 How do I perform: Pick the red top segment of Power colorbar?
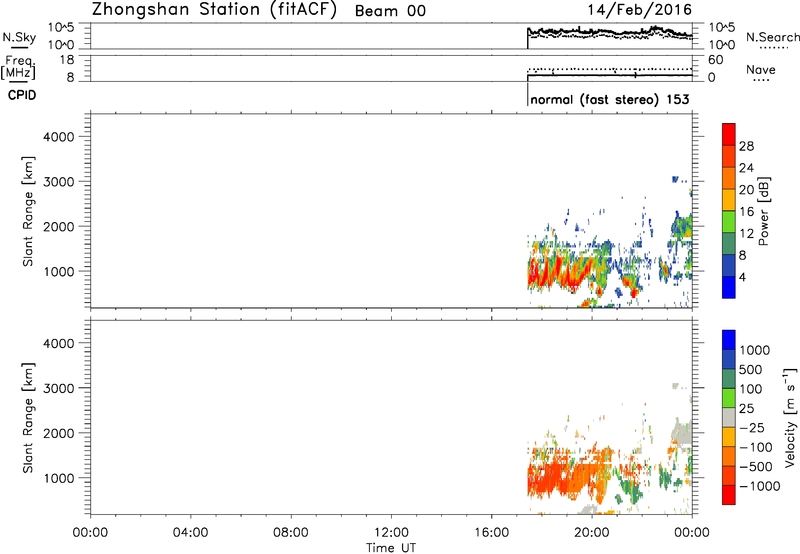pos(729,134)
